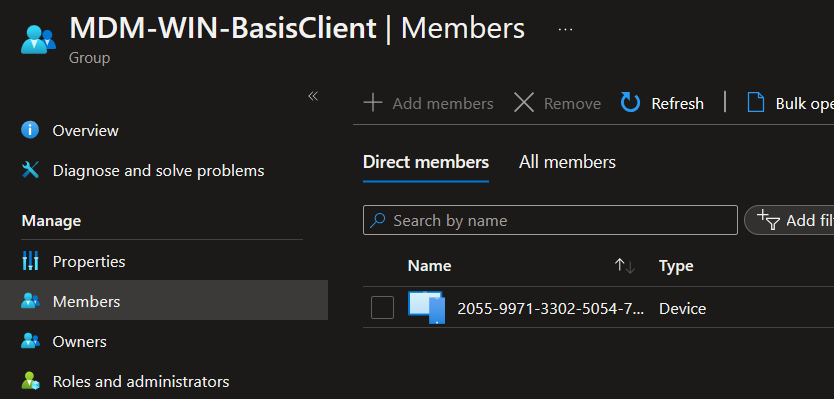Select the Members people icon in sidebar
Viewport: 834px width, 399px height.
point(30,301)
